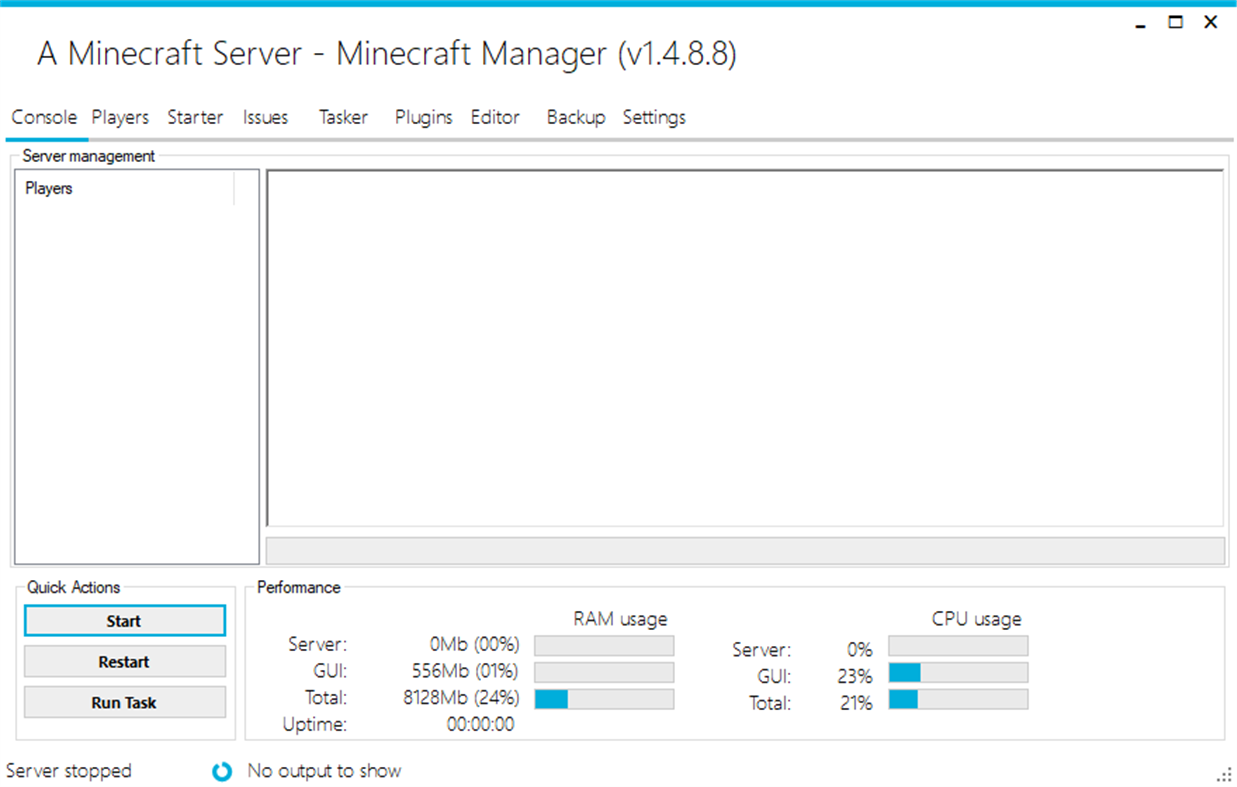Screen dimensions: 1237x787
Task: Click the blue refresh spinner in the status bar
Action: click(x=221, y=771)
